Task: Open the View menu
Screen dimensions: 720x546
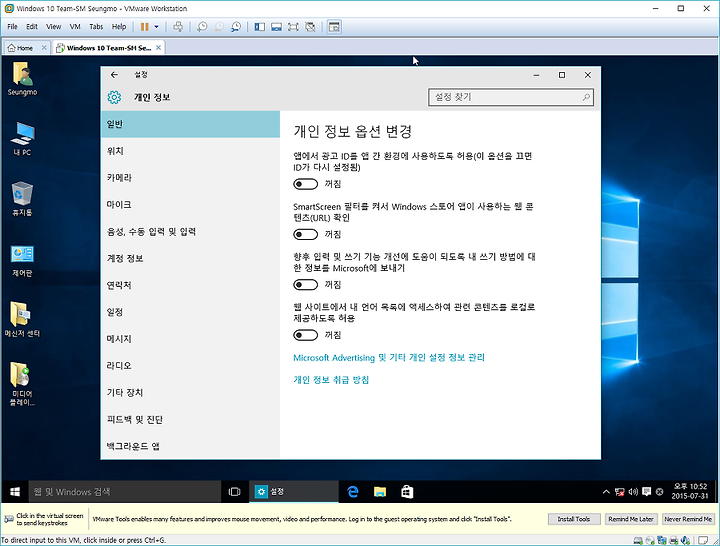Action: tap(53, 27)
